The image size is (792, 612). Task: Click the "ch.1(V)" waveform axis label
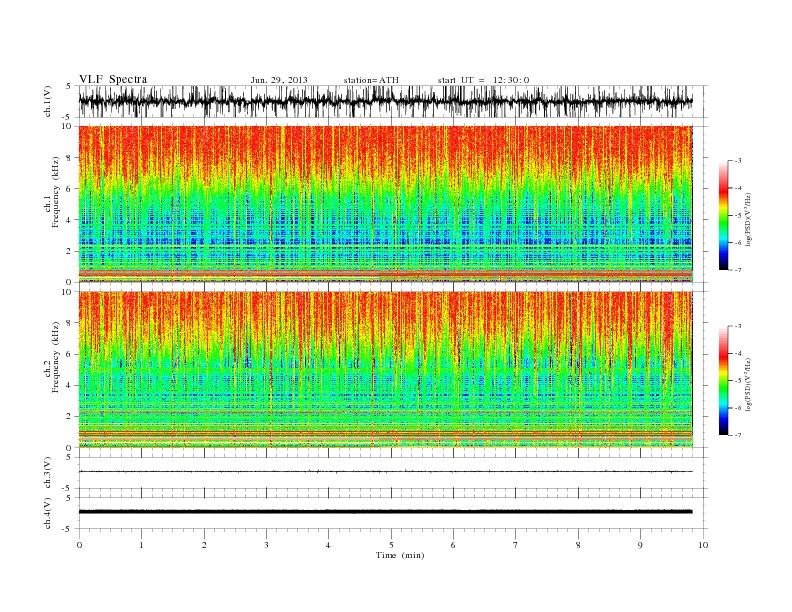pos(48,101)
